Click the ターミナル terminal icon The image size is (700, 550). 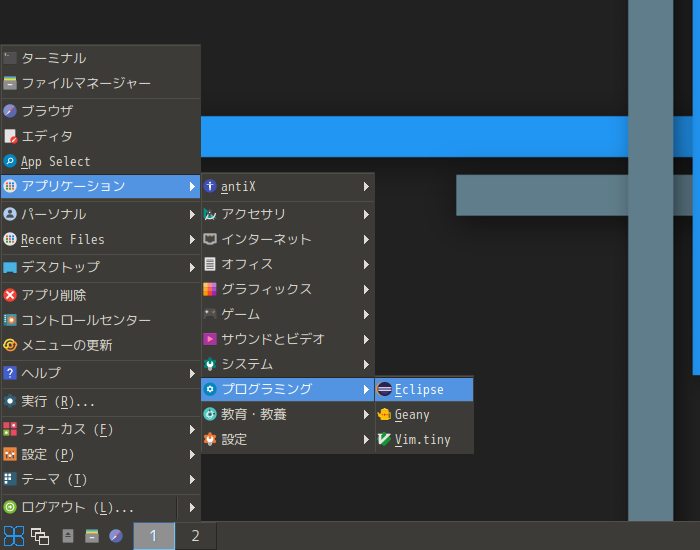point(10,58)
